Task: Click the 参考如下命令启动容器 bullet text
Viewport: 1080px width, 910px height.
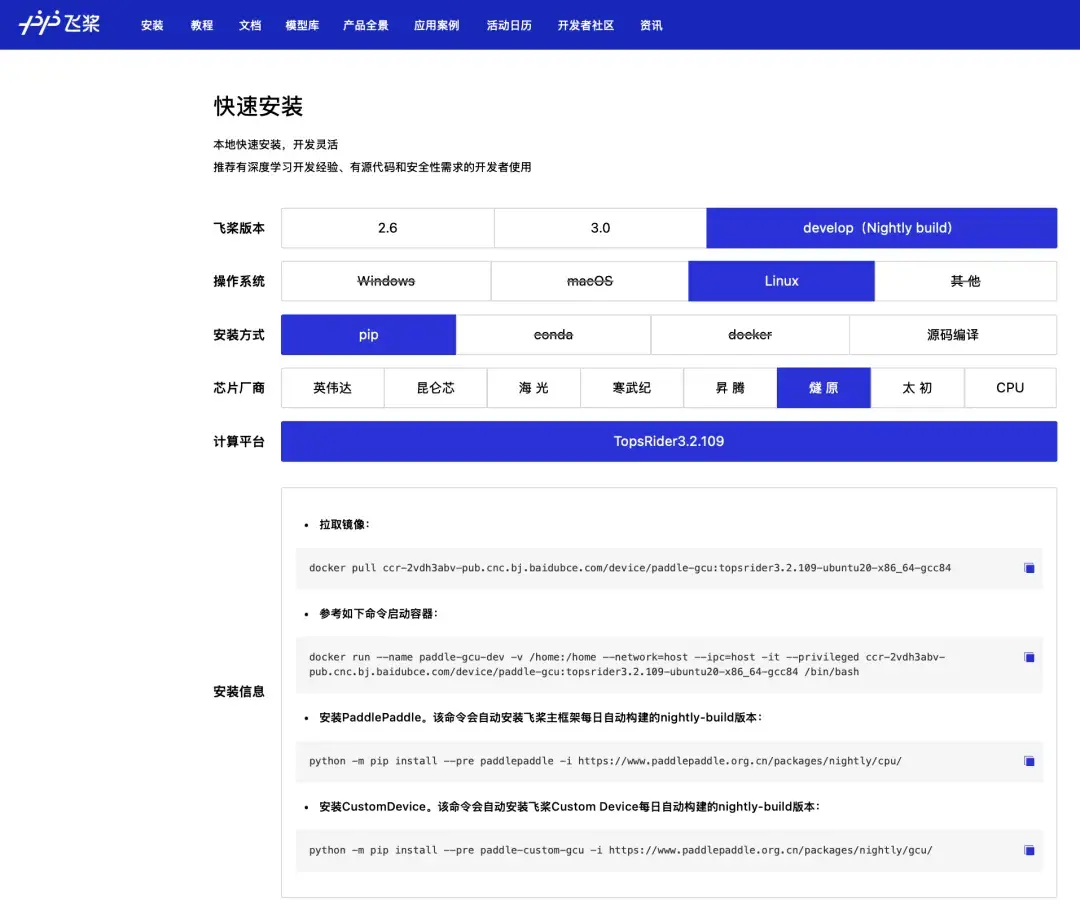Action: [x=378, y=614]
